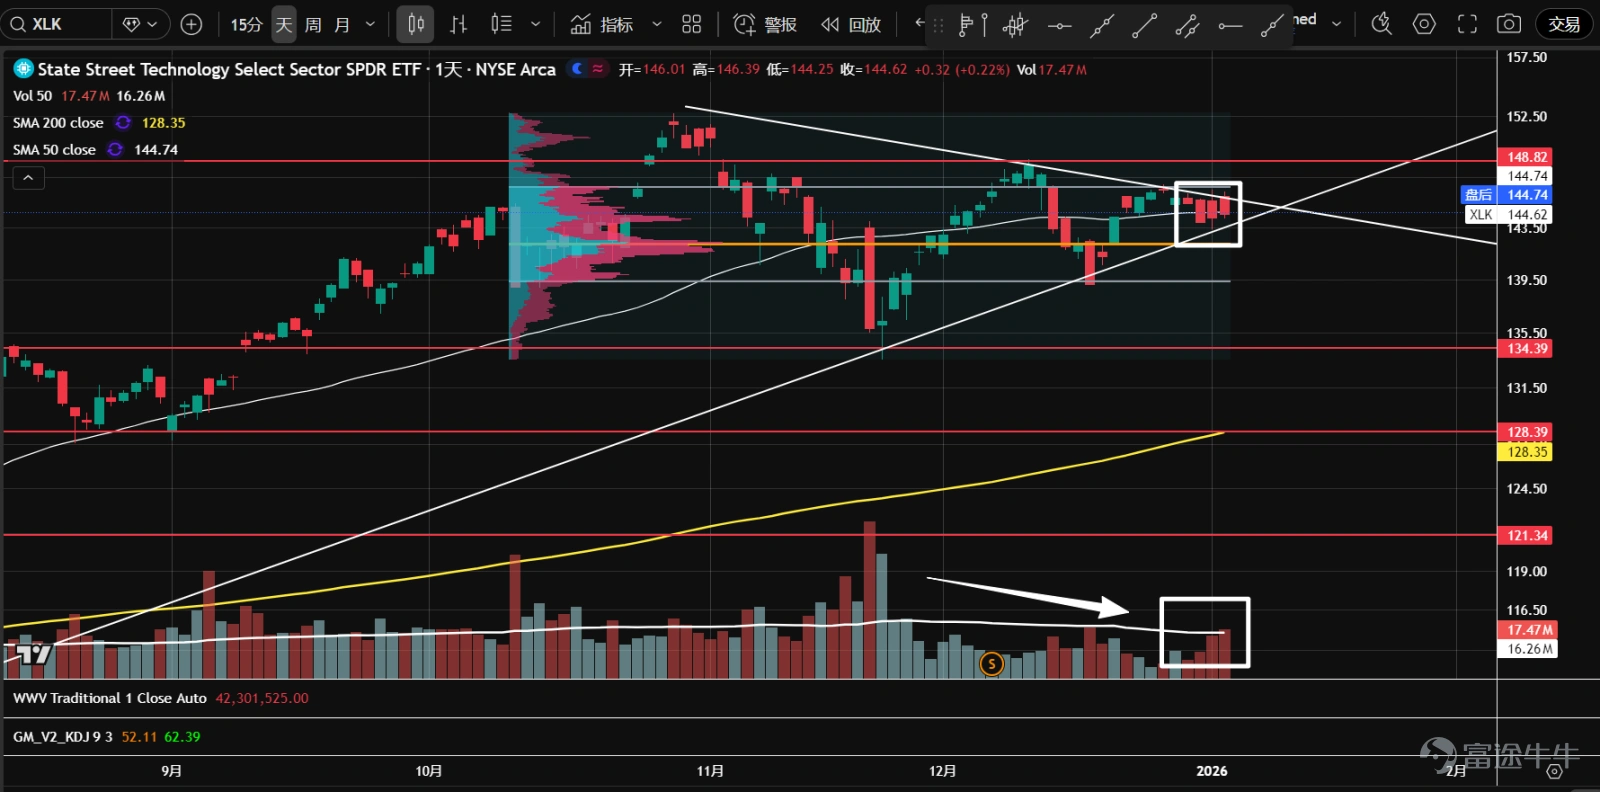Open the 指标 indicators dropdown arrow
1600x792 pixels.
[656, 24]
